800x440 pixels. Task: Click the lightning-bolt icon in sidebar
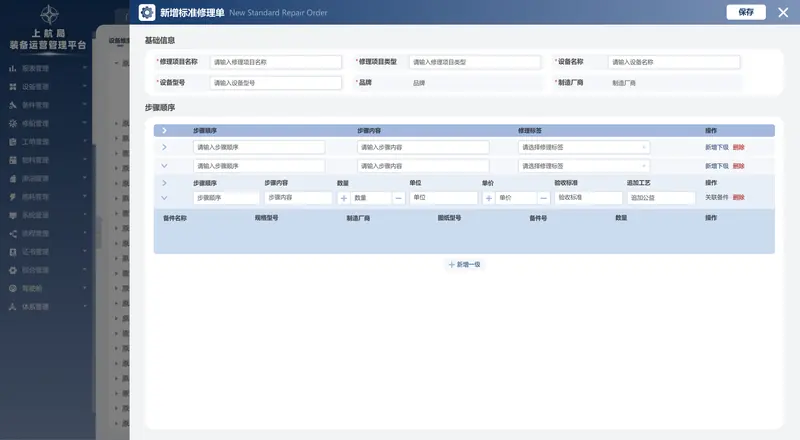click(13, 197)
